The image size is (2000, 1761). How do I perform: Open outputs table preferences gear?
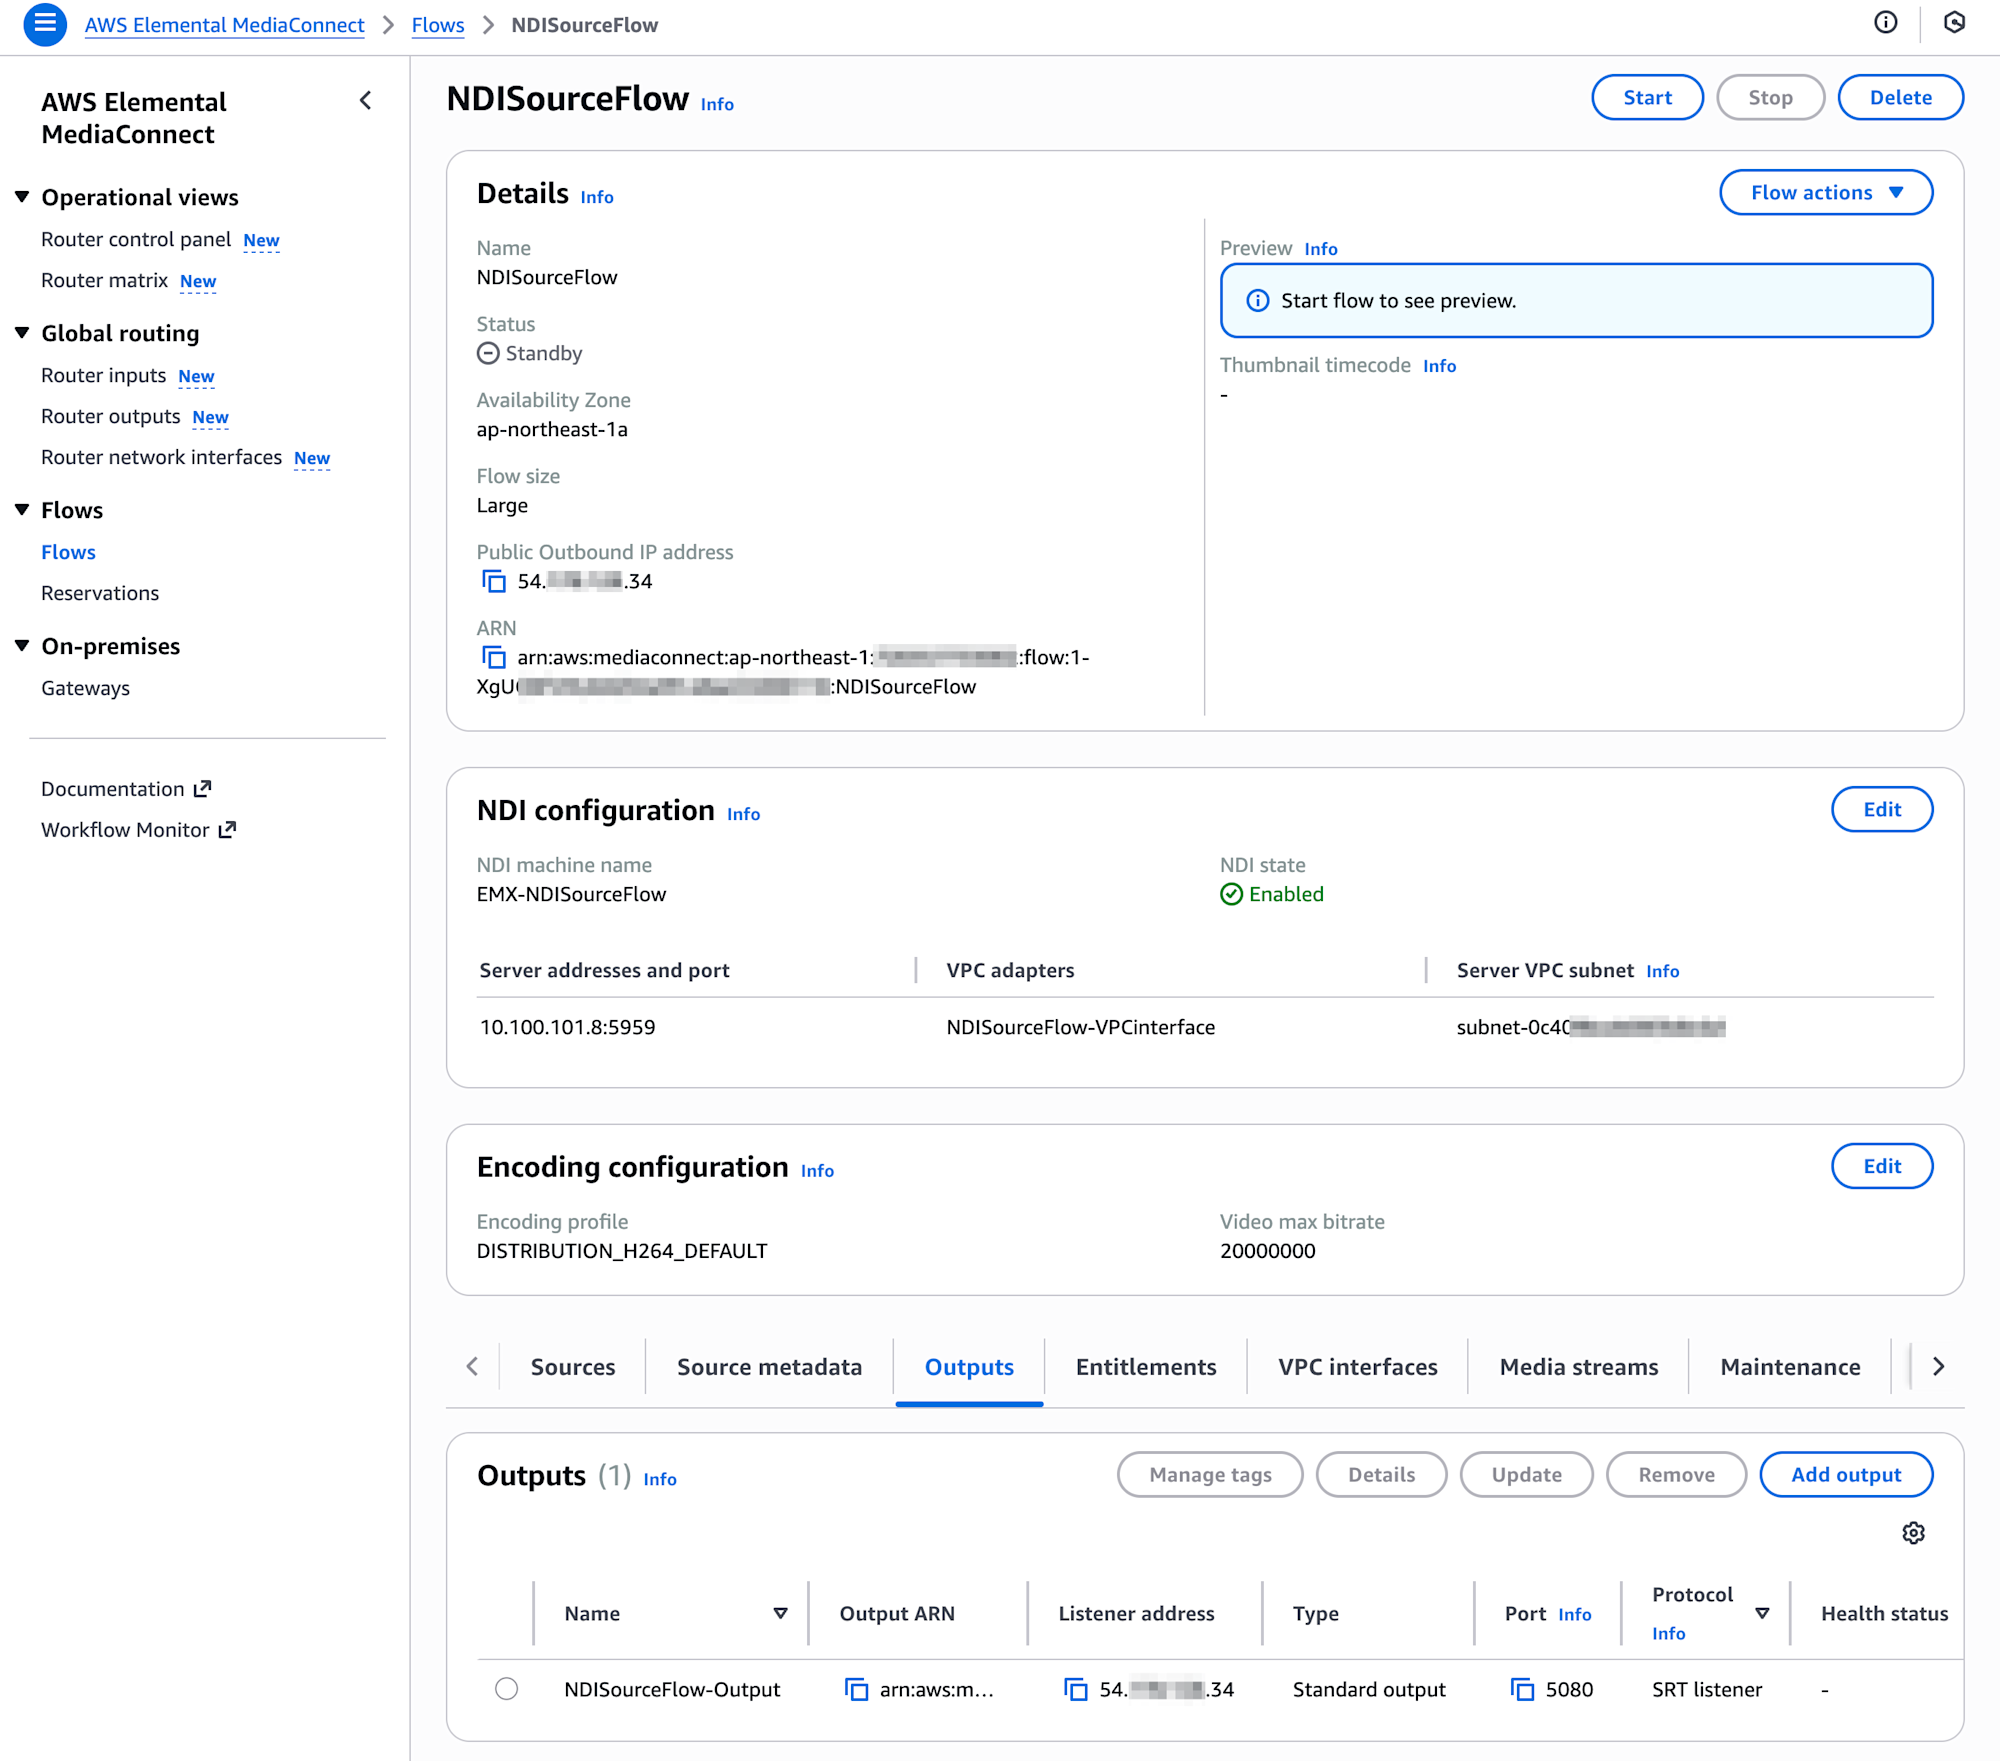tap(1913, 1533)
